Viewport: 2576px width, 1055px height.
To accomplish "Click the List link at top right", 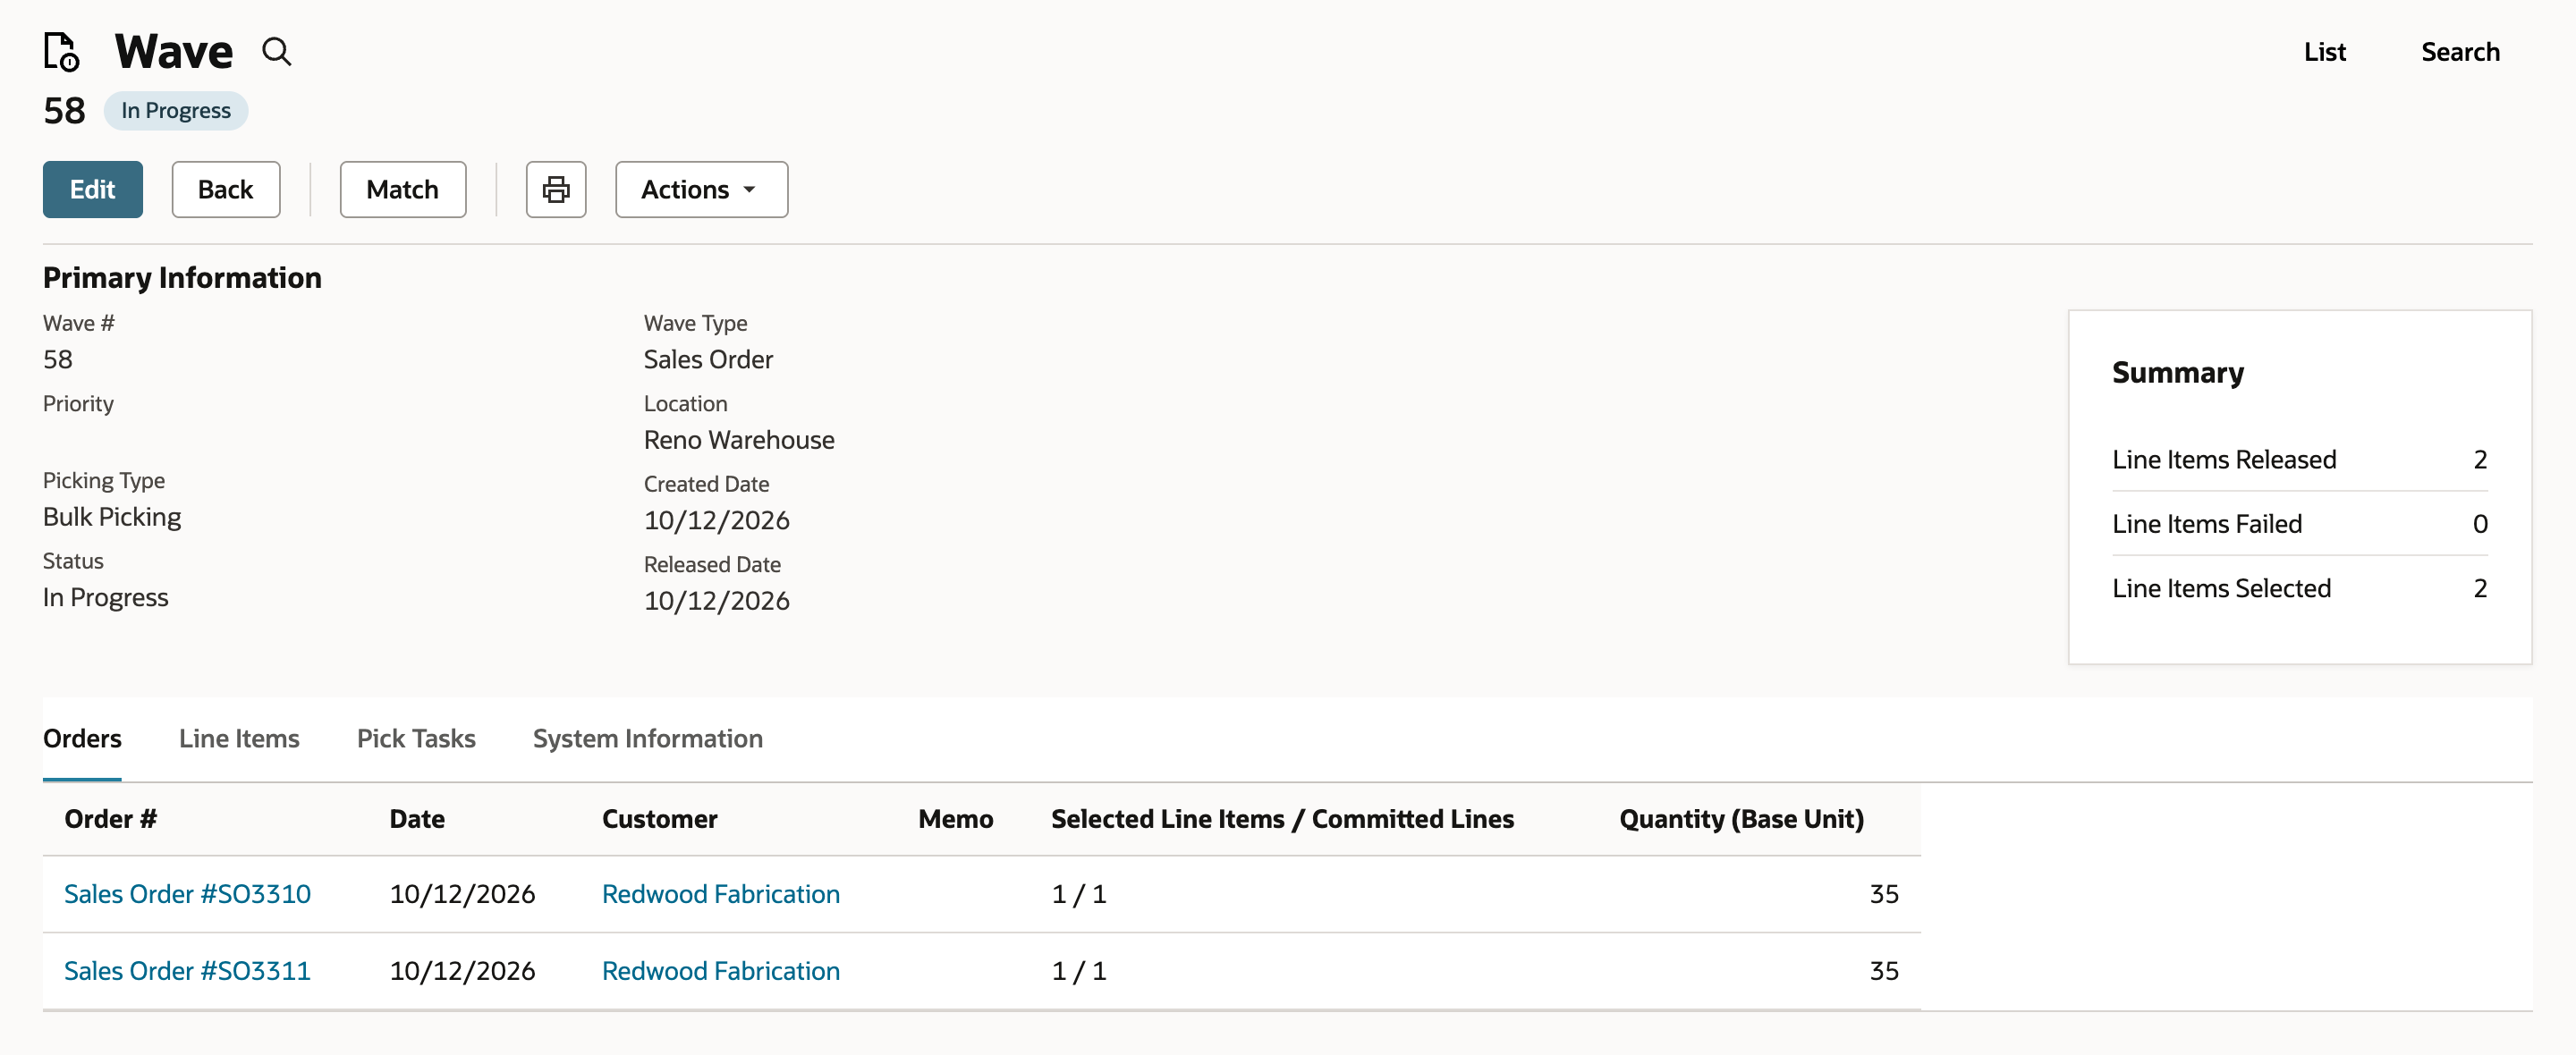I will 2325,52.
